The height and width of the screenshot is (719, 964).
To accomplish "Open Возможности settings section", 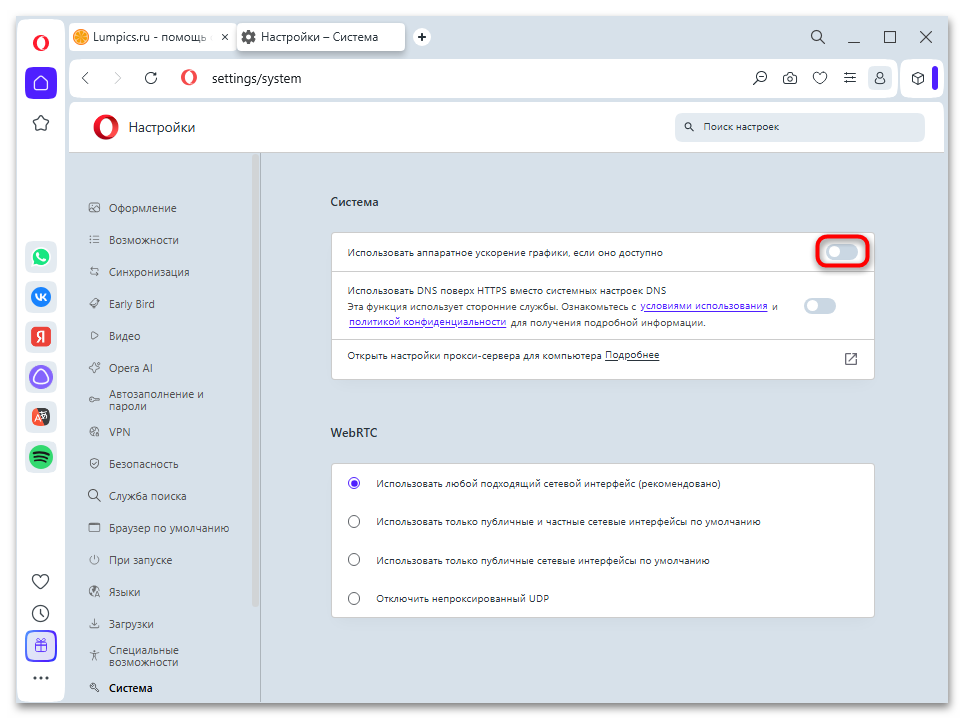I will point(144,240).
